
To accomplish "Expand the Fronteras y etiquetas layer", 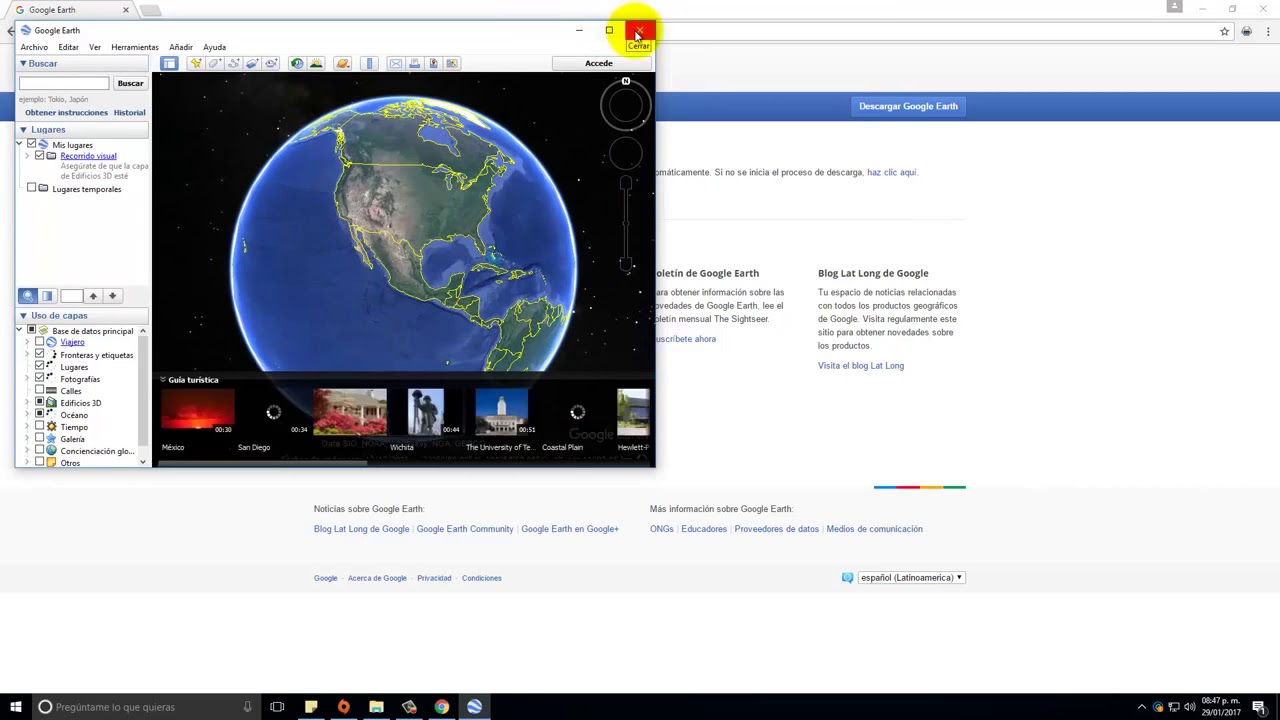I will coord(27,354).
